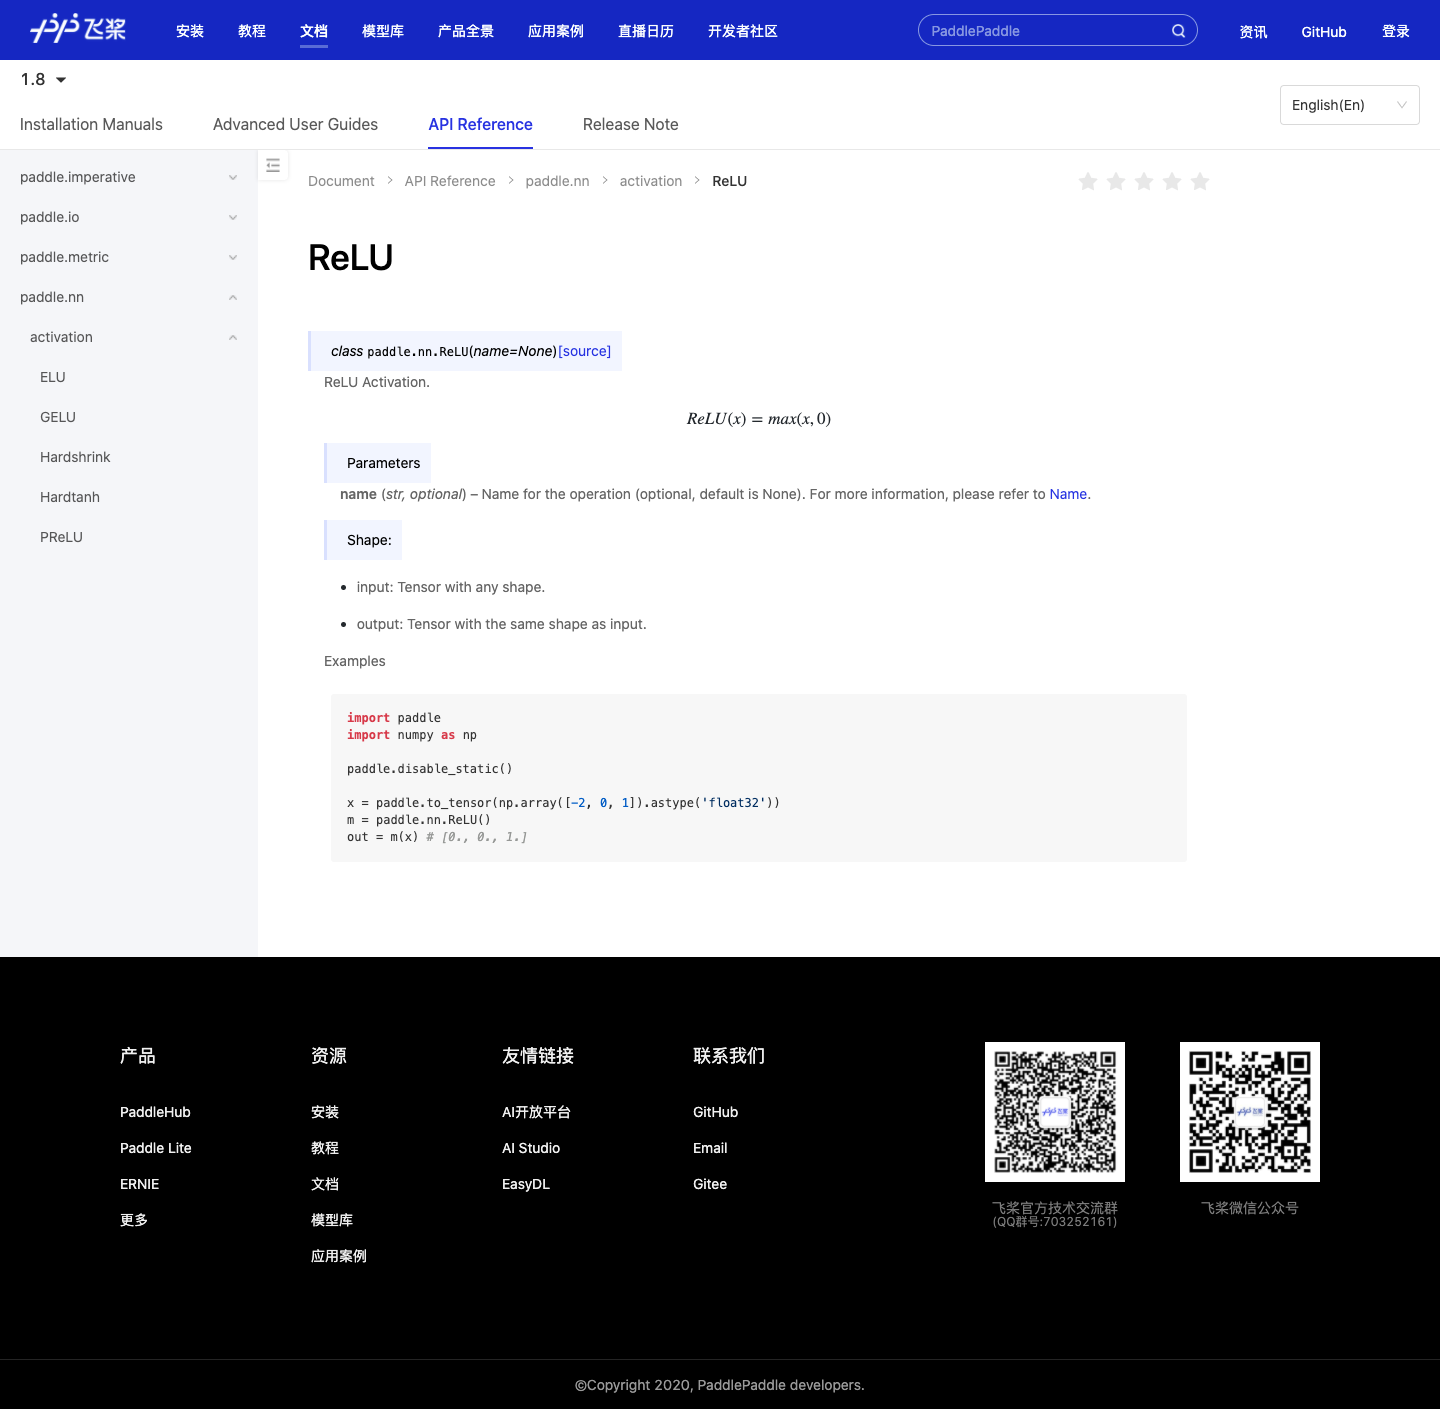Rate page with fourth star

coord(1172,181)
